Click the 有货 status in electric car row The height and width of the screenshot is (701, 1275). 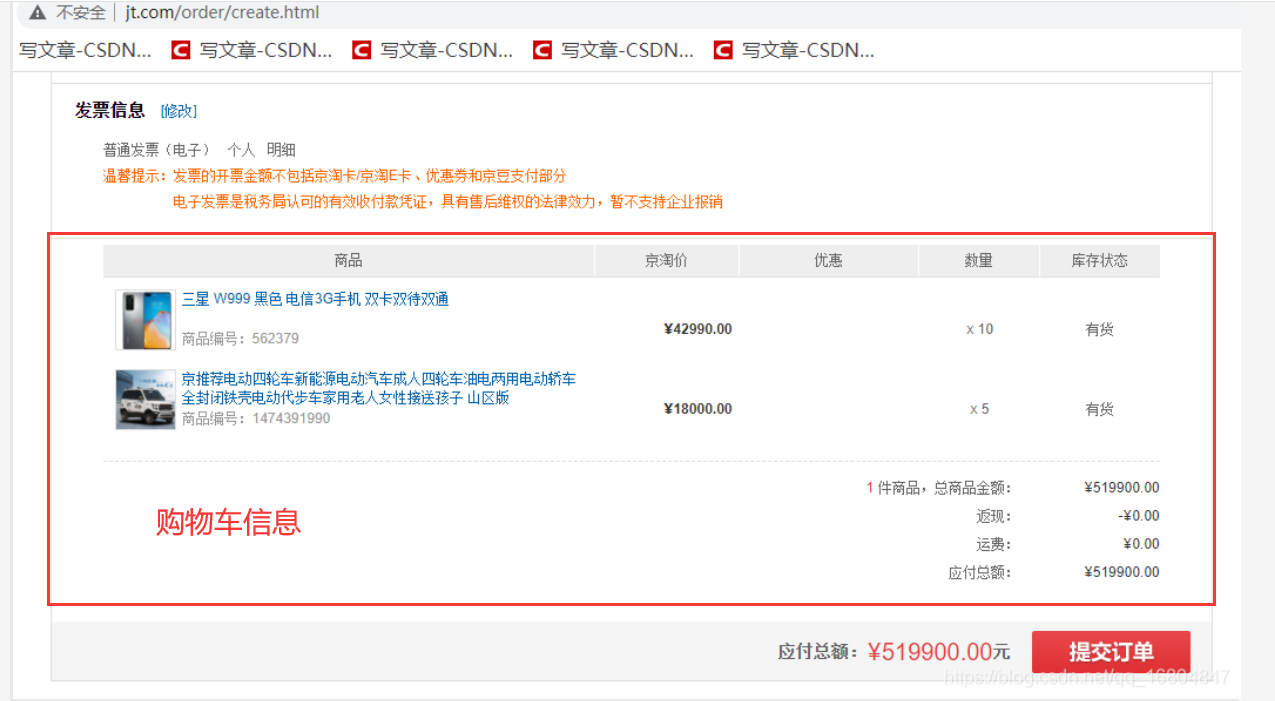[1100, 409]
